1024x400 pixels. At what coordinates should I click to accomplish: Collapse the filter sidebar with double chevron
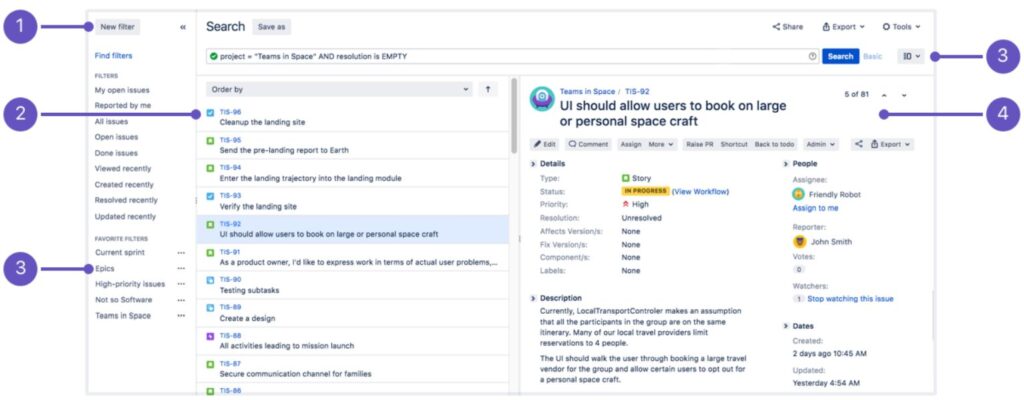183,27
